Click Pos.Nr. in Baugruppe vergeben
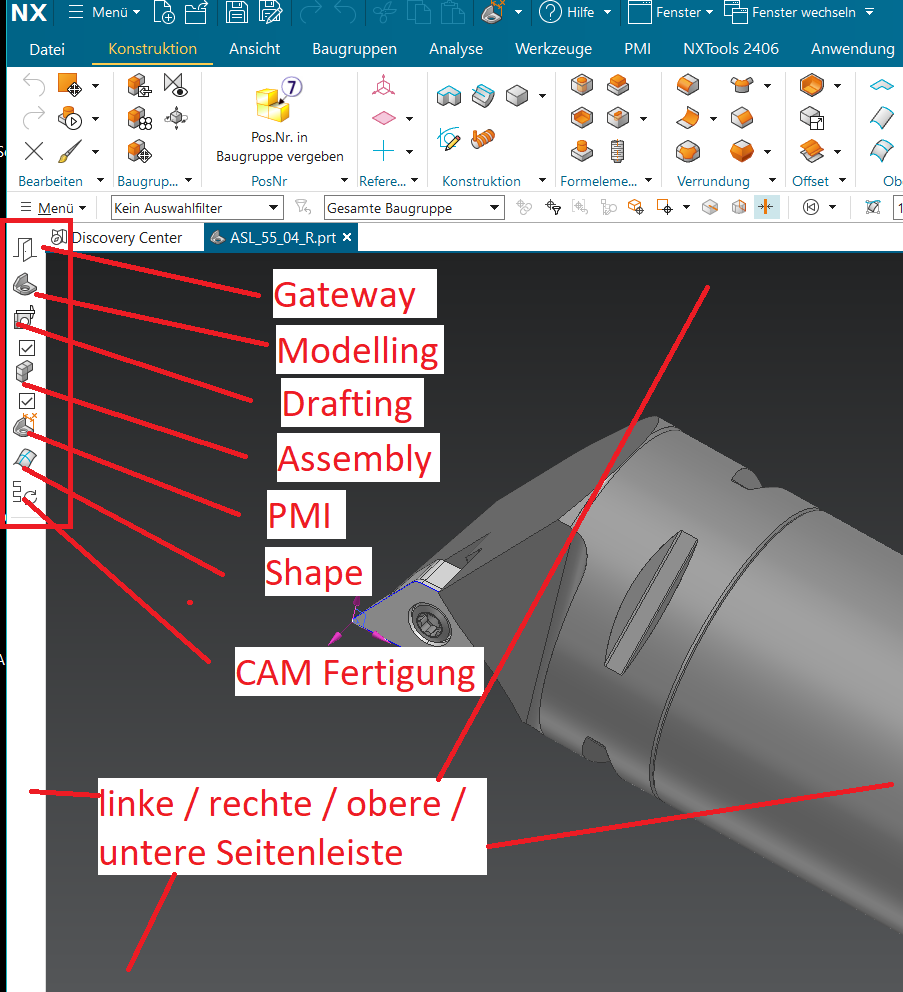This screenshot has width=903, height=992. pos(280,120)
